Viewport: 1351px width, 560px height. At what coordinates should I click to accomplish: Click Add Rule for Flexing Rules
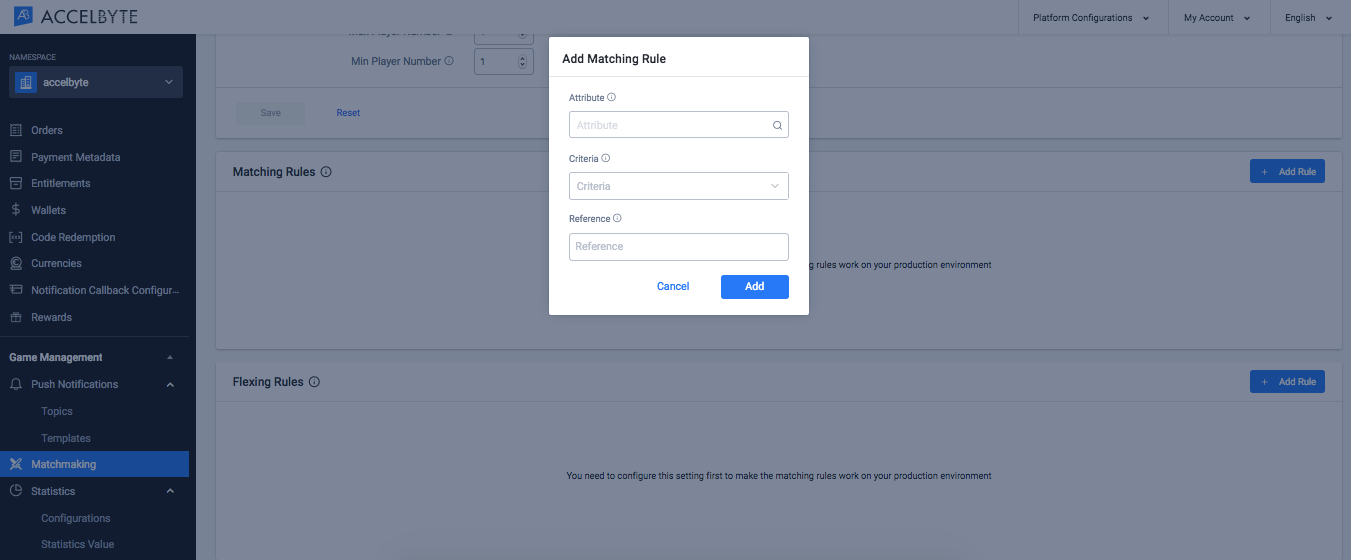point(1287,382)
